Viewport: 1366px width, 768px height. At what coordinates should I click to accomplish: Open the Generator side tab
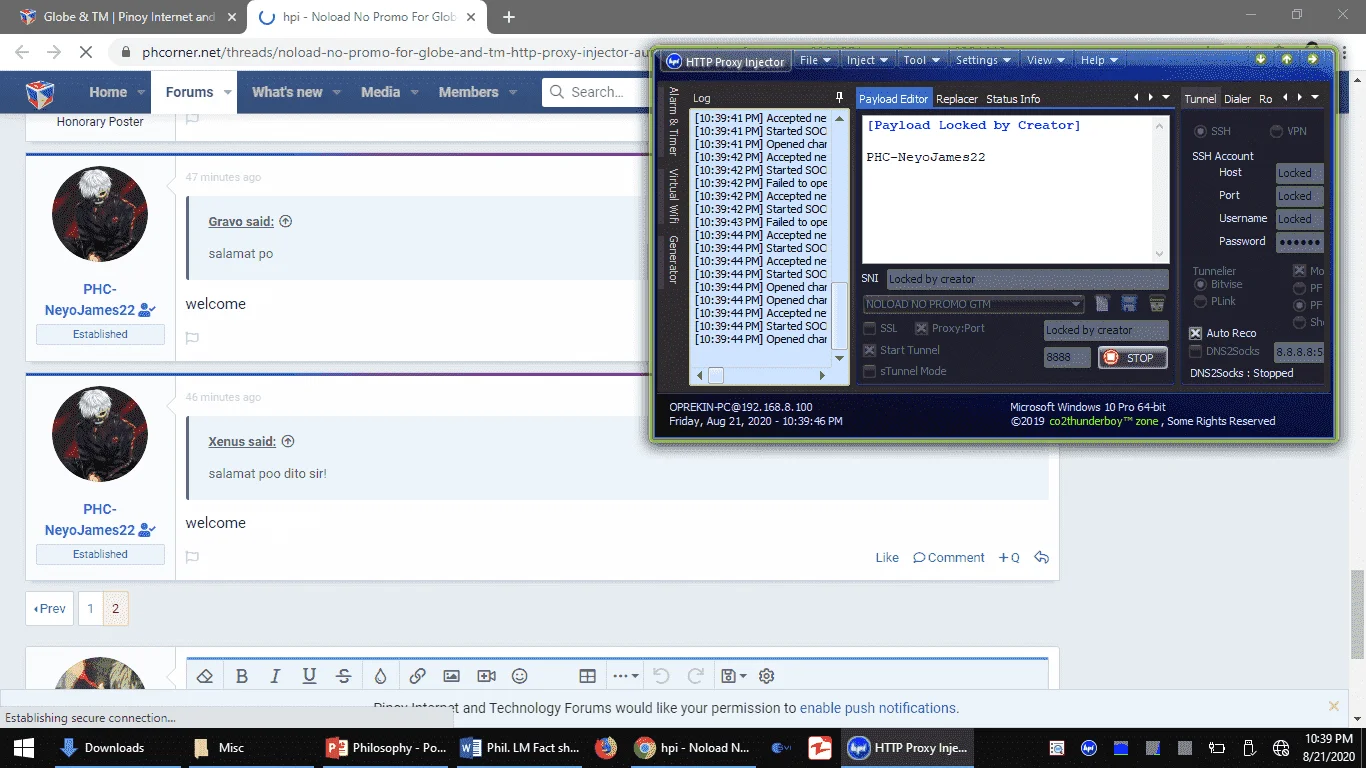tap(674, 260)
